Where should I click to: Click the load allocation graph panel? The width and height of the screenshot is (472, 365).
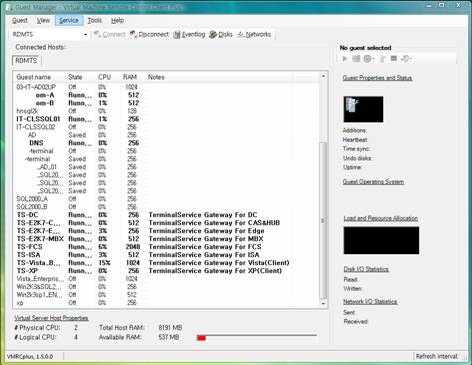[x=381, y=240]
